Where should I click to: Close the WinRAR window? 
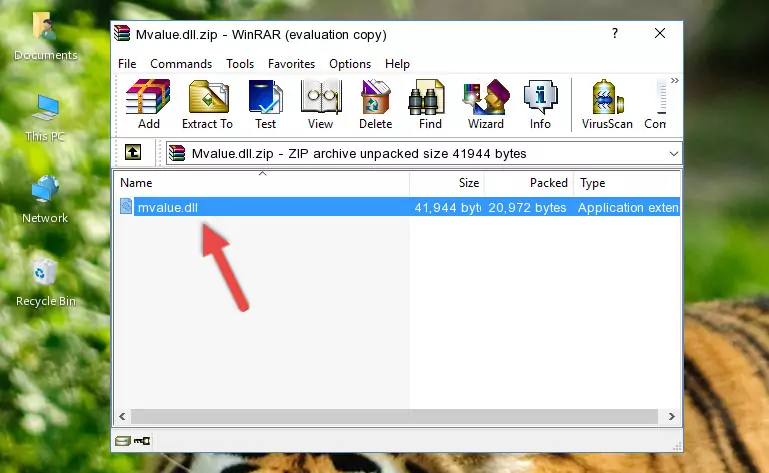point(660,33)
